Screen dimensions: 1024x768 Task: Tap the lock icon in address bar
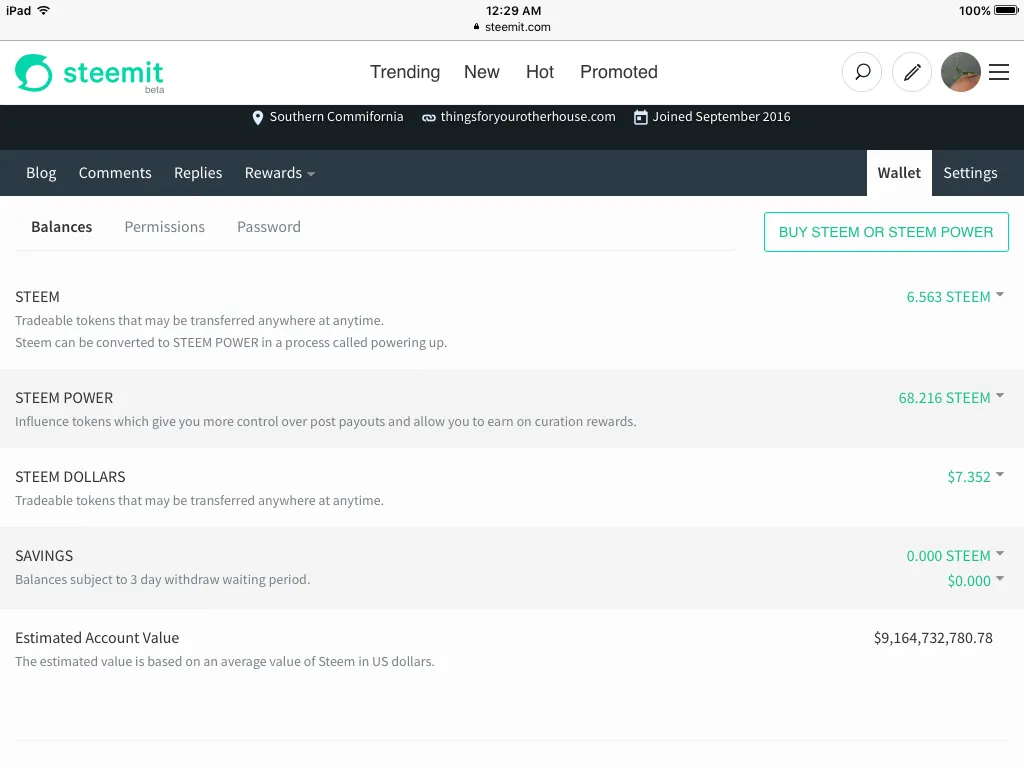(x=476, y=27)
